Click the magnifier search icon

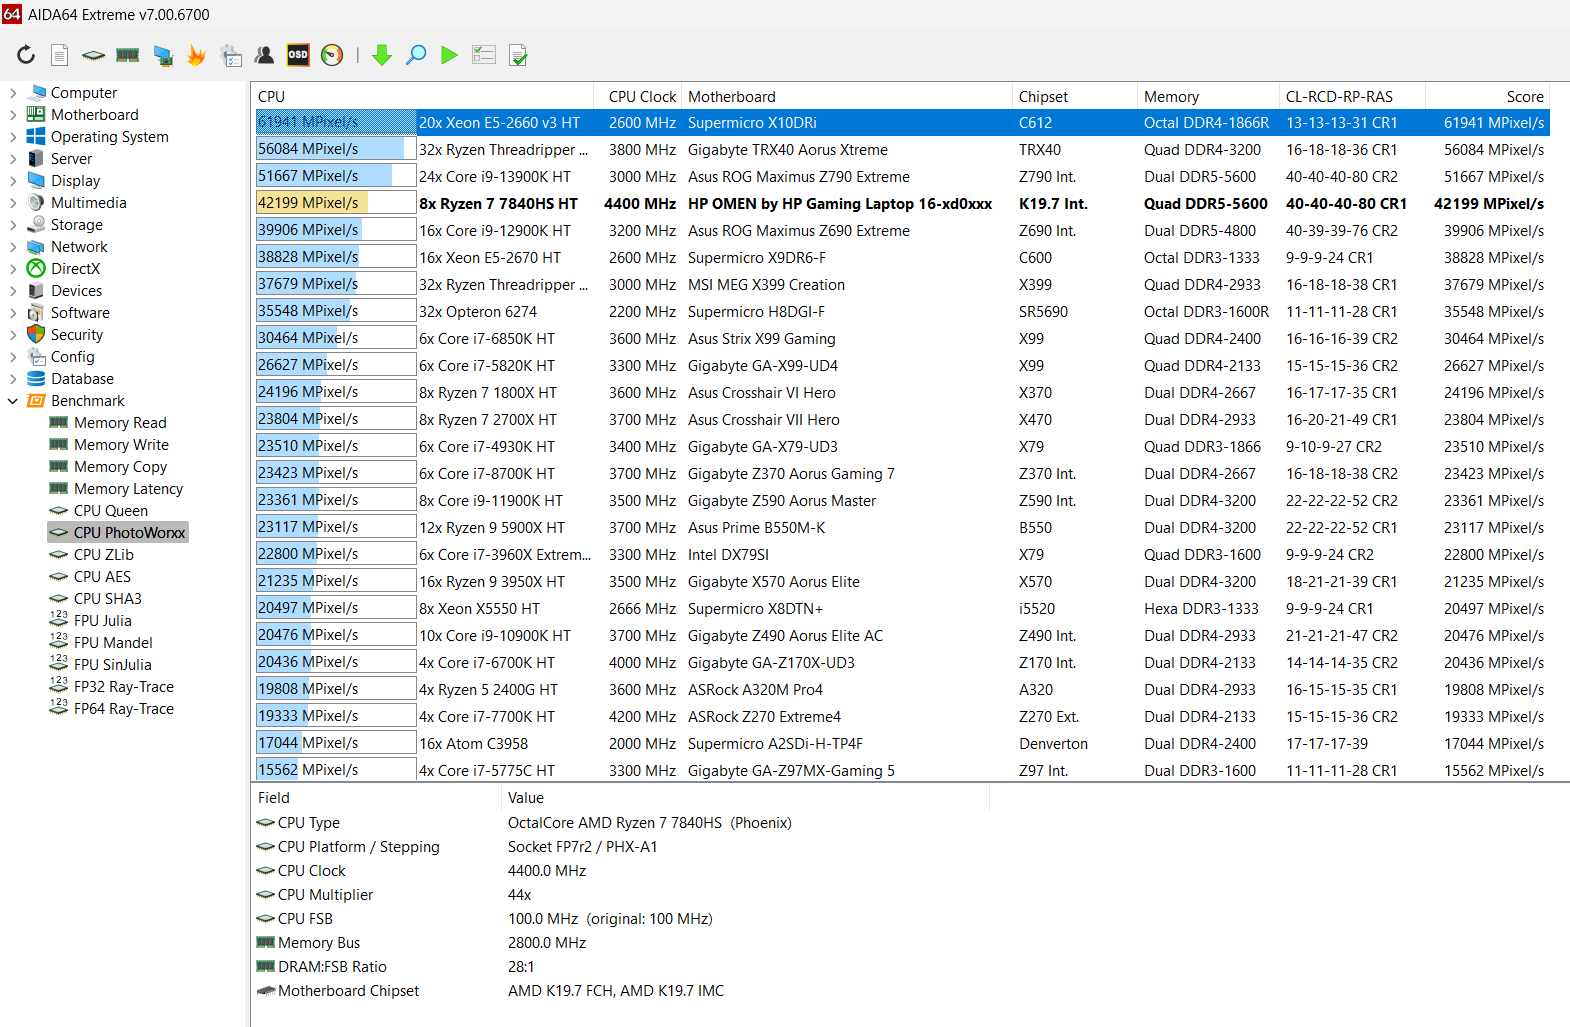(x=416, y=55)
